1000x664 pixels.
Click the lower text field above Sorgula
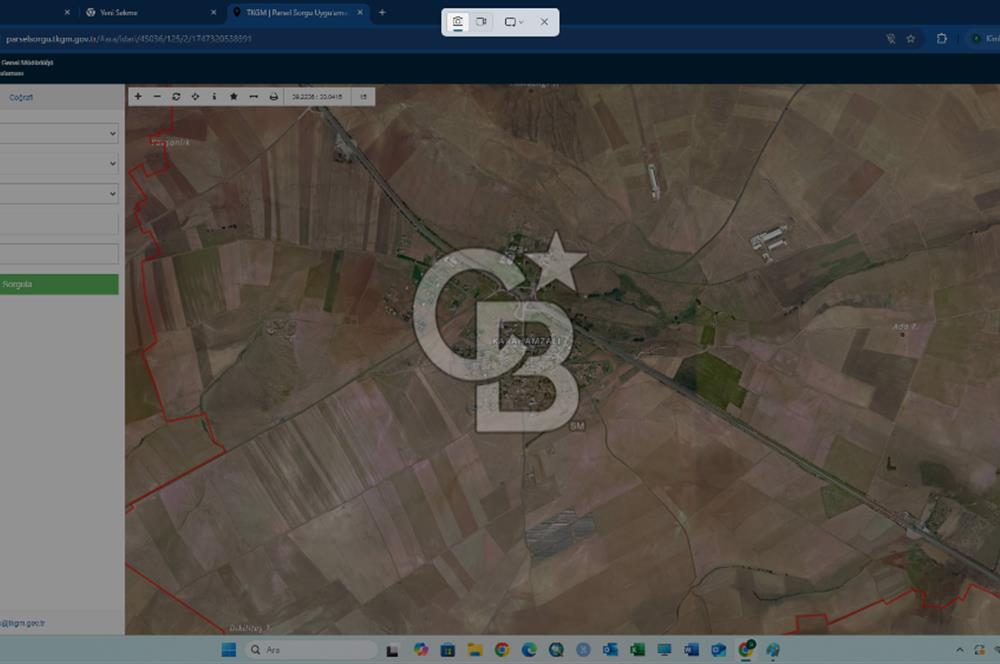(x=58, y=254)
